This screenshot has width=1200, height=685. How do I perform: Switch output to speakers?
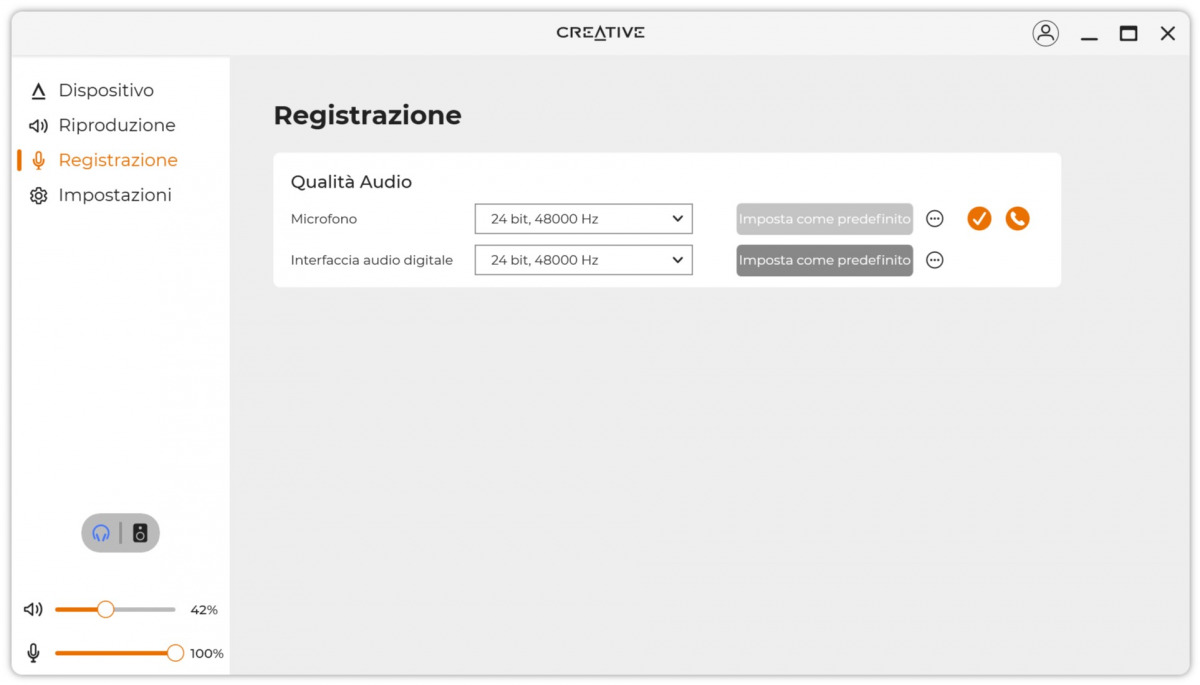(x=140, y=533)
